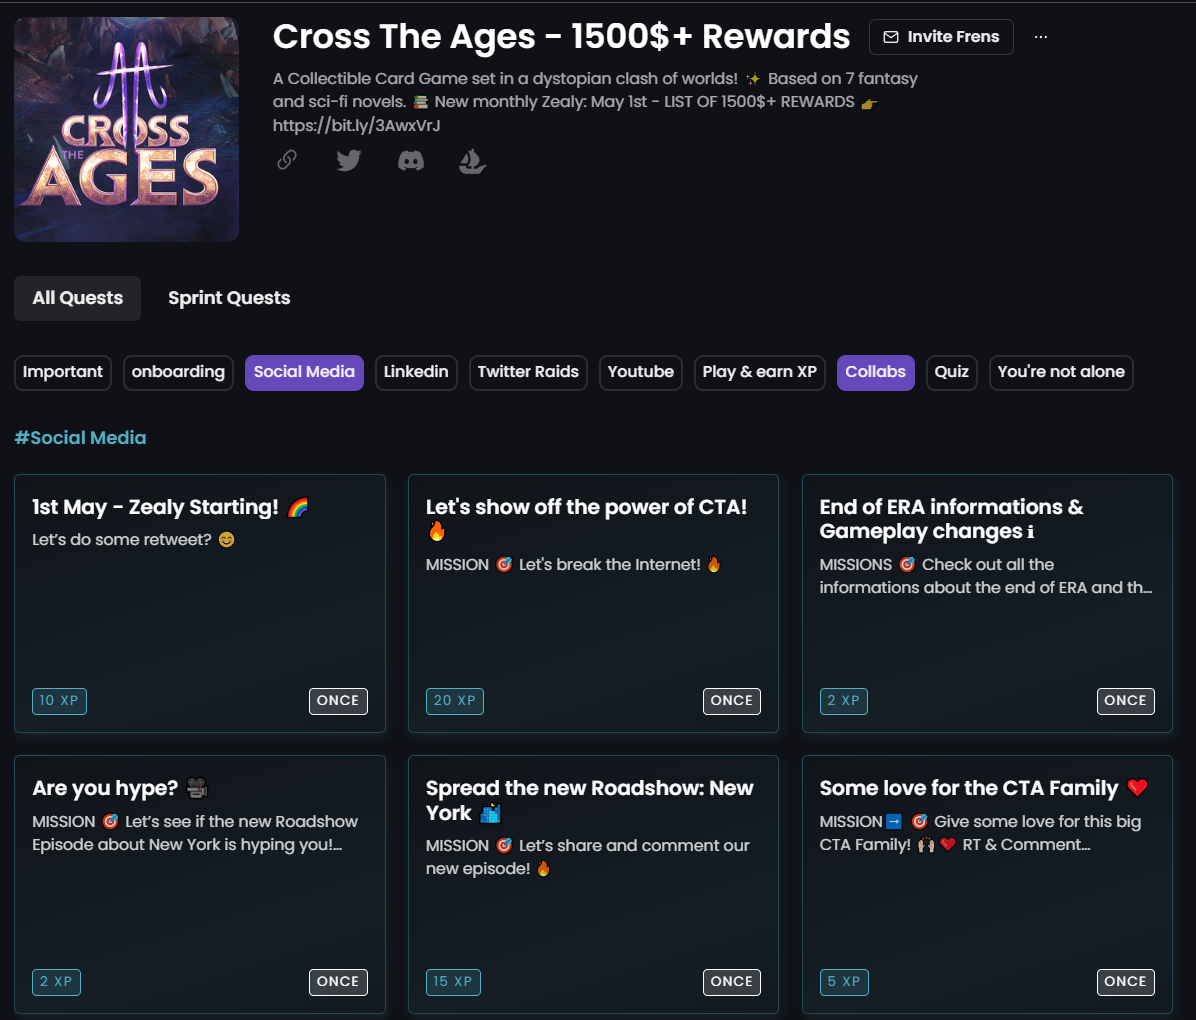Expand options for the Quiz filter chip
The image size is (1196, 1020).
[x=951, y=372]
